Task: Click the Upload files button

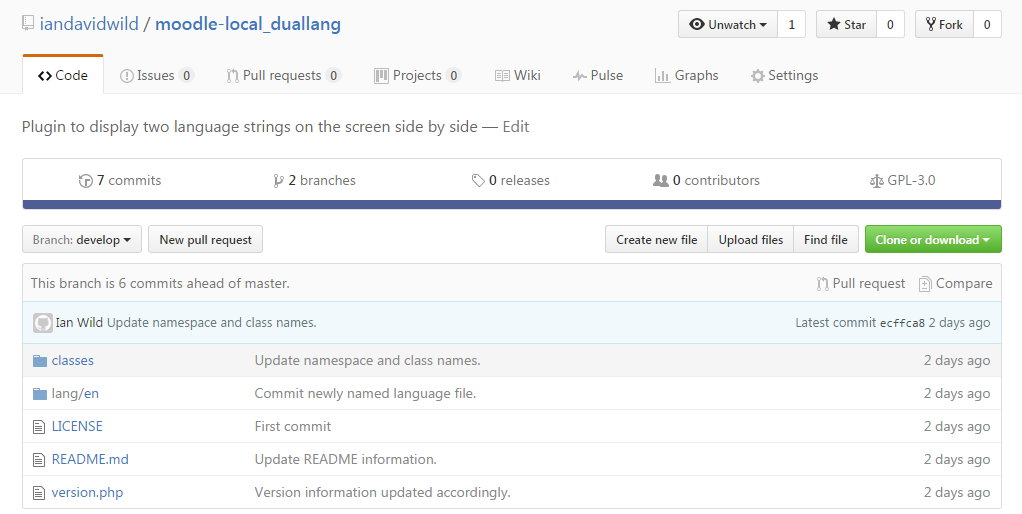Action: click(x=750, y=240)
